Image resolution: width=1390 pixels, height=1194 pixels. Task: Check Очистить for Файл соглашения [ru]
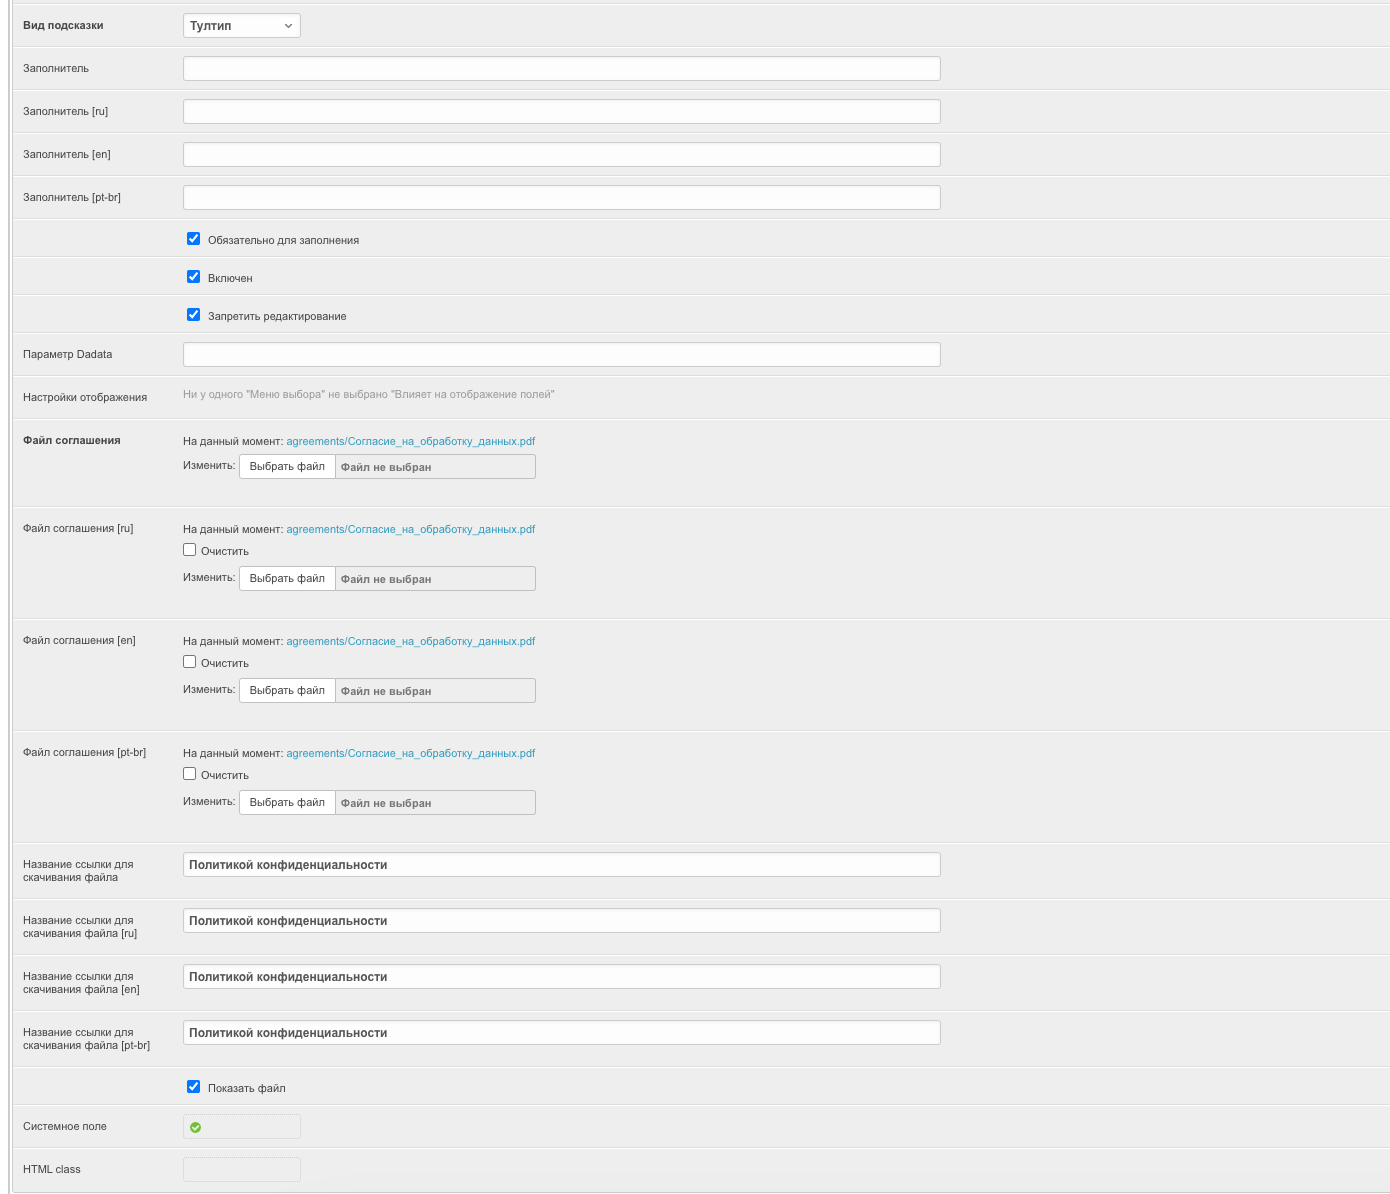tap(190, 550)
